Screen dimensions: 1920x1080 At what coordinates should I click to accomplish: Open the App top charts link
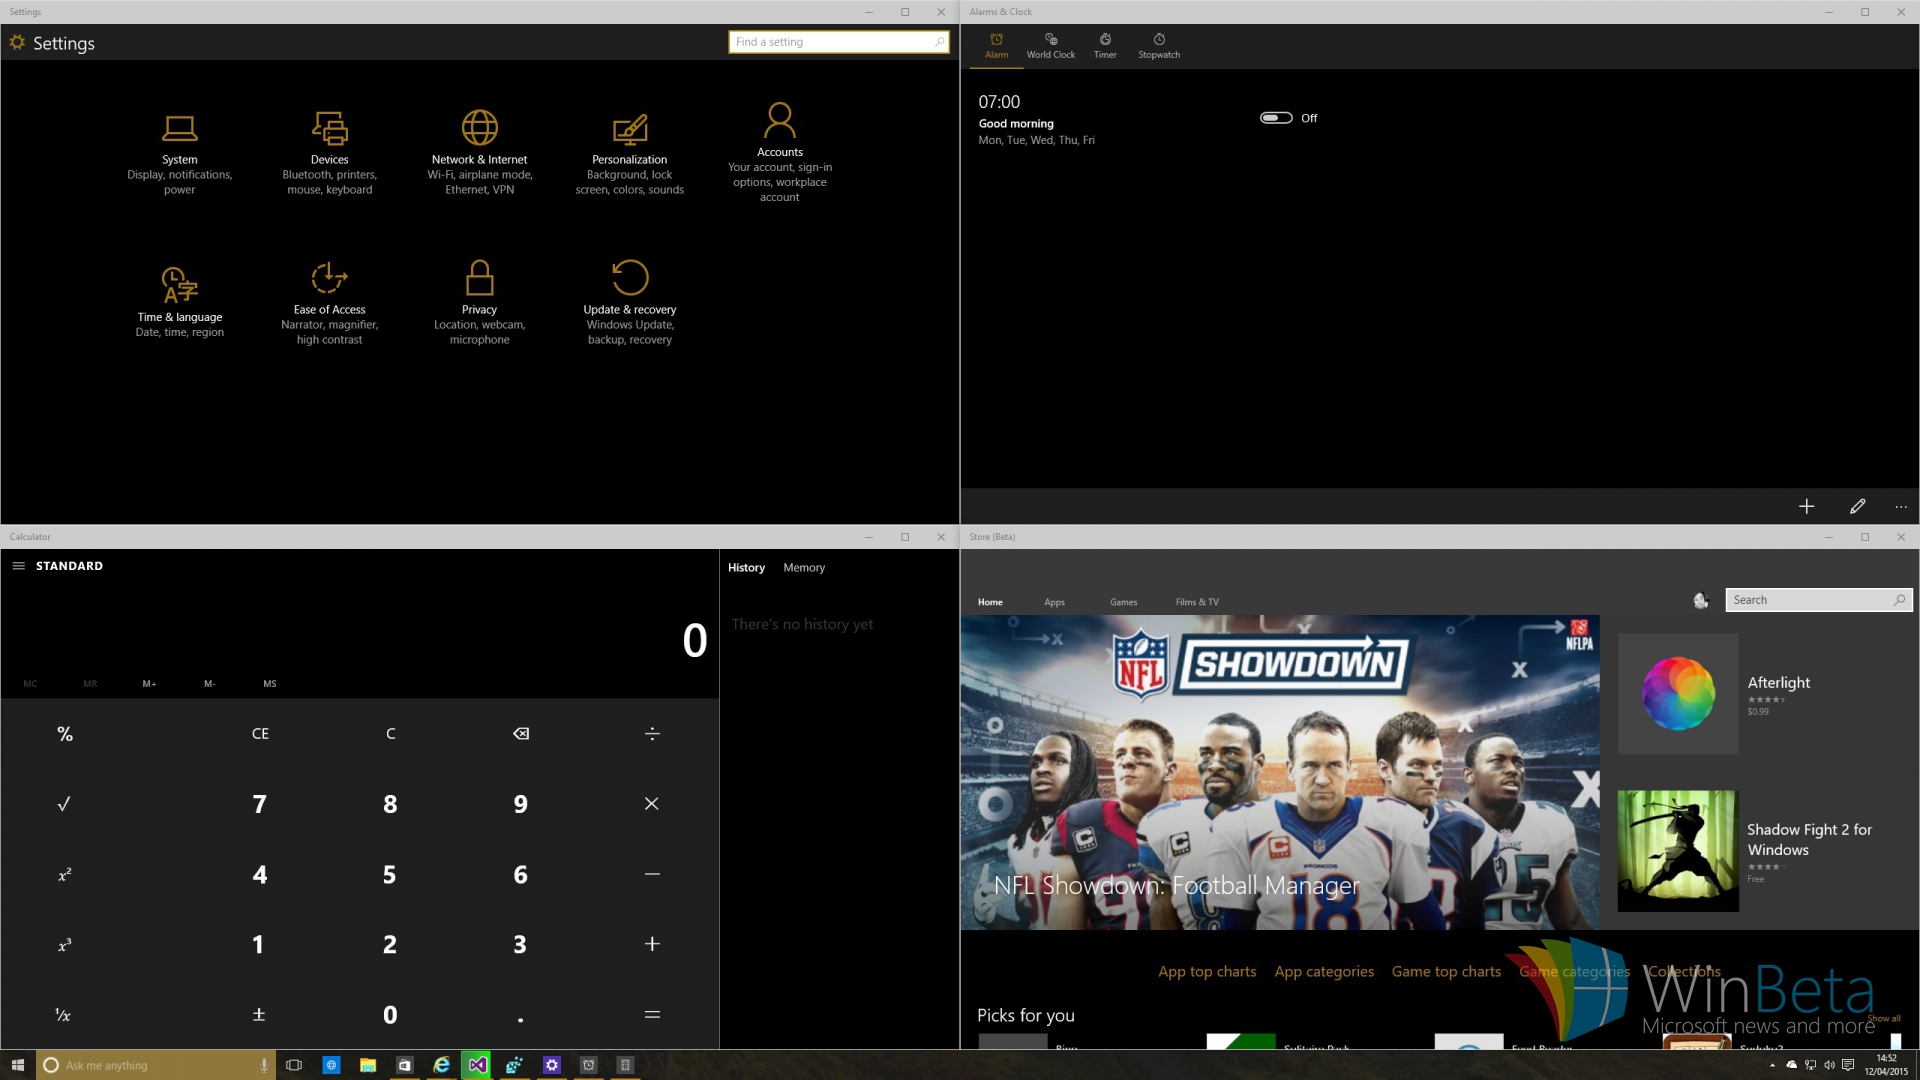coord(1206,971)
